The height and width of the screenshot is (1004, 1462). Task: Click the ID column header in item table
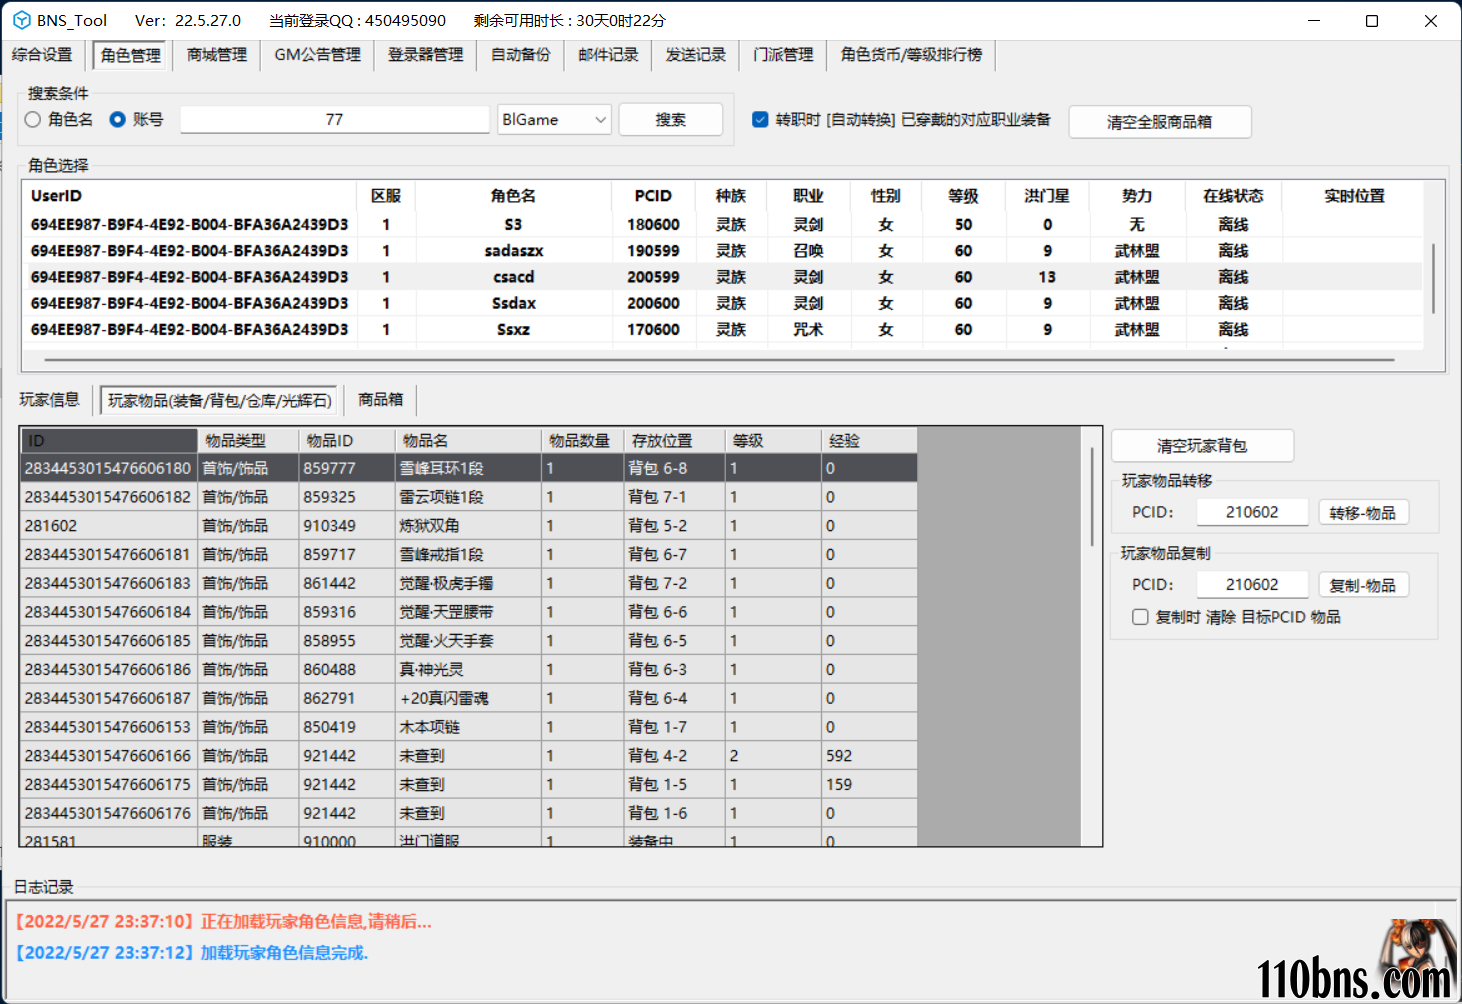tap(109, 441)
